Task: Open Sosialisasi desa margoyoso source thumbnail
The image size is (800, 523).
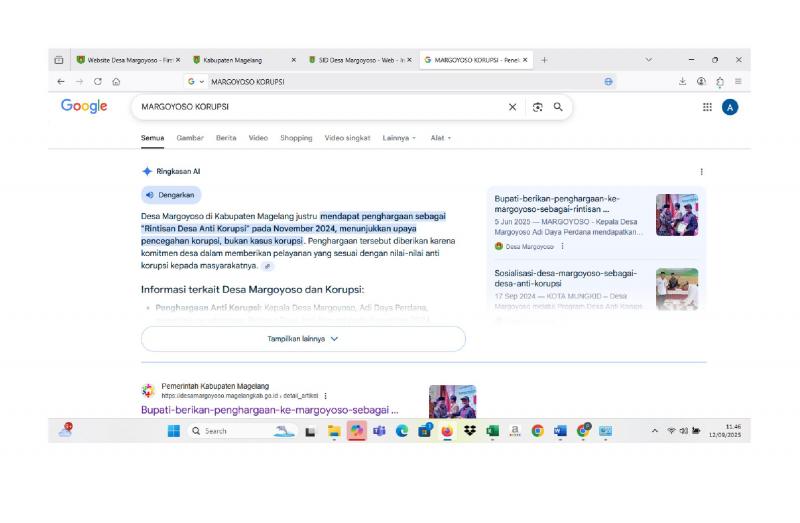Action: point(677,288)
